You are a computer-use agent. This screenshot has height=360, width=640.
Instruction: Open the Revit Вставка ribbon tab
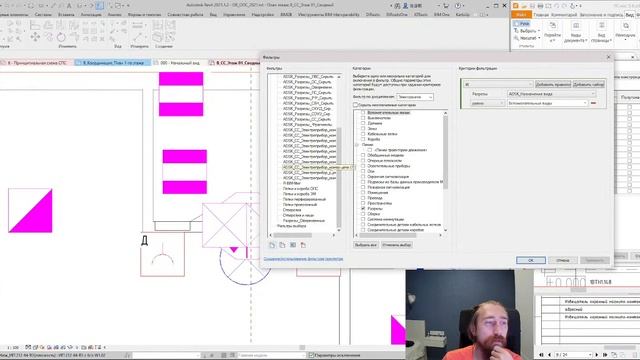point(66,15)
